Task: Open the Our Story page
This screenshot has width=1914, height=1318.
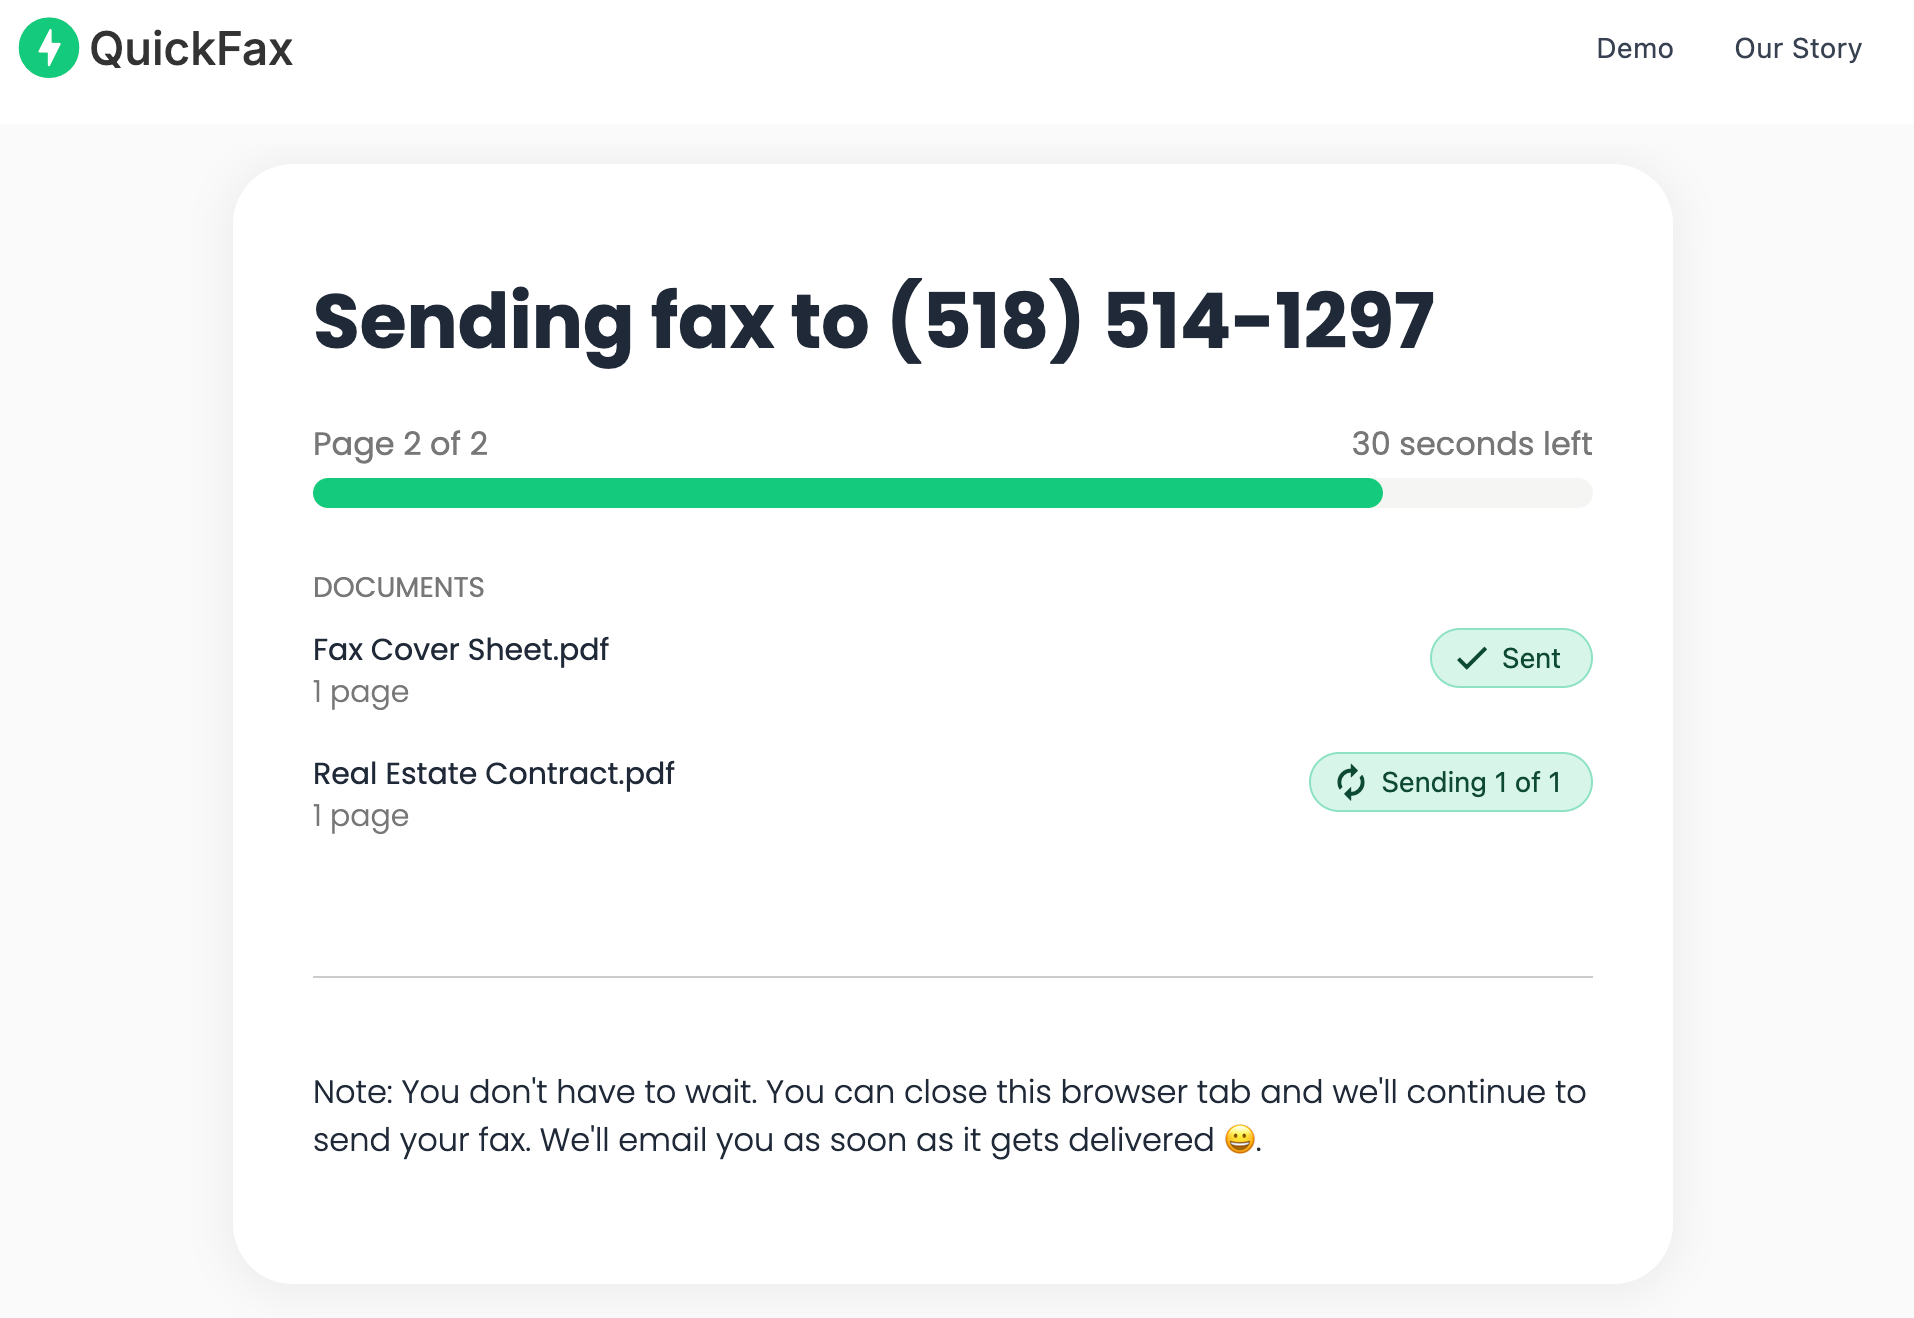Action: click(1797, 48)
